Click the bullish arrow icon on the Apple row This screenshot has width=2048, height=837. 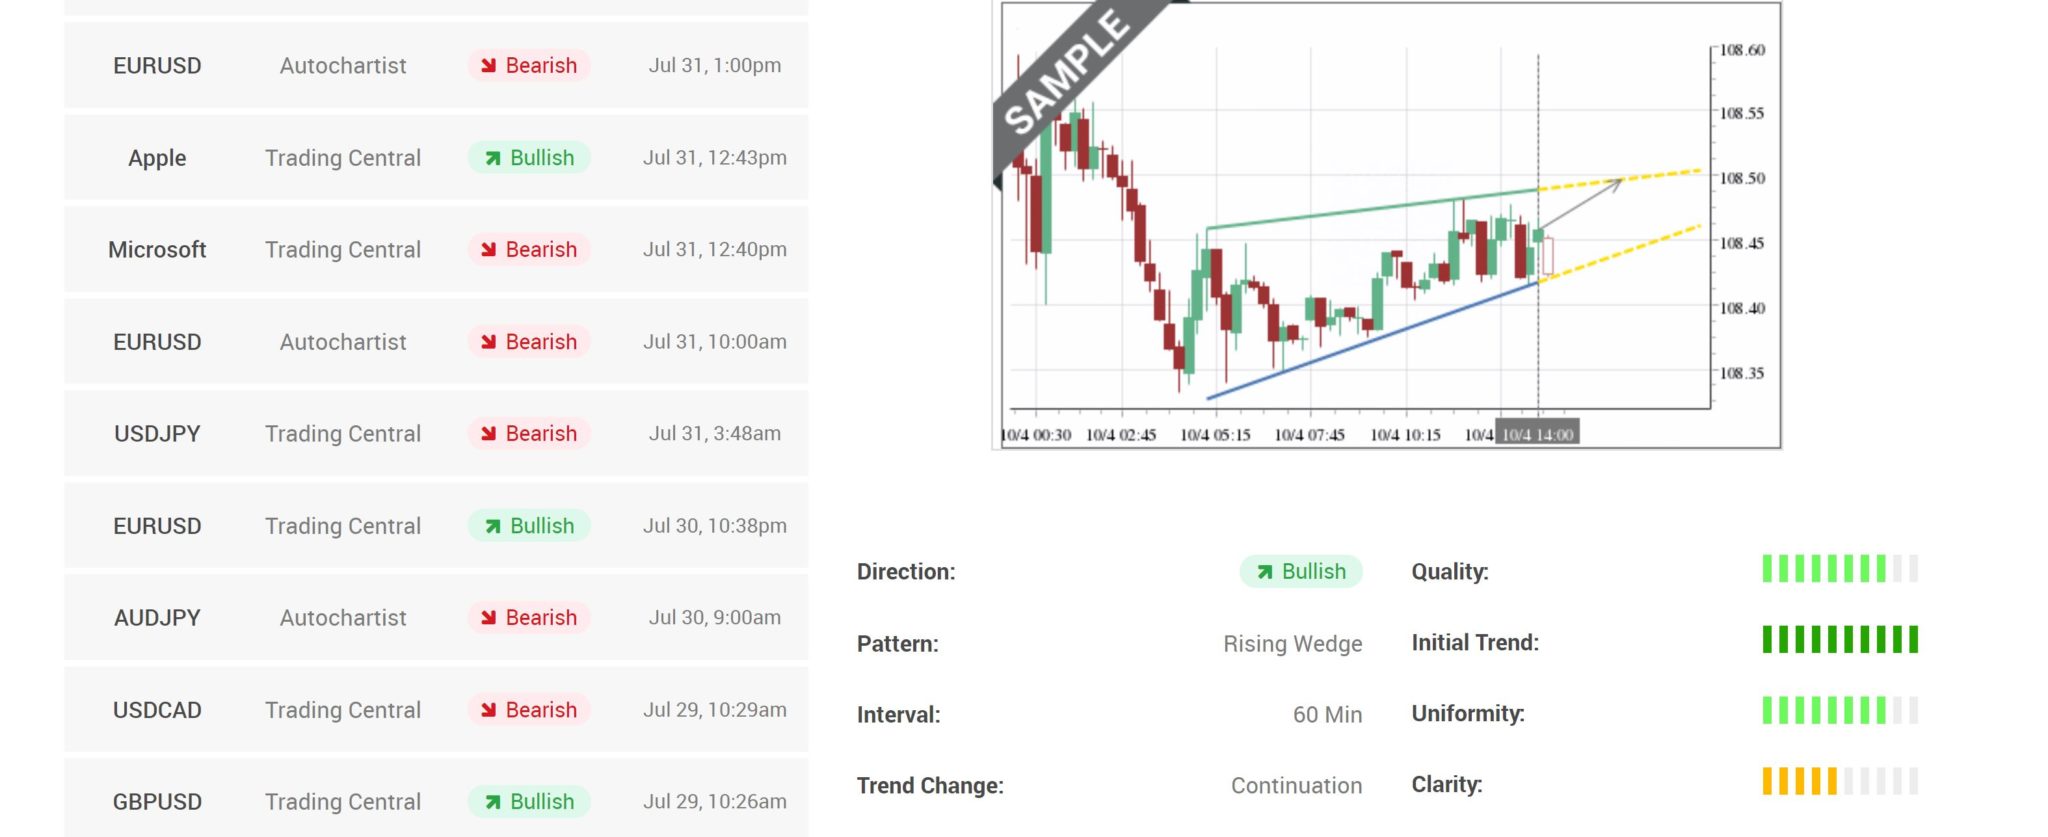coord(491,157)
